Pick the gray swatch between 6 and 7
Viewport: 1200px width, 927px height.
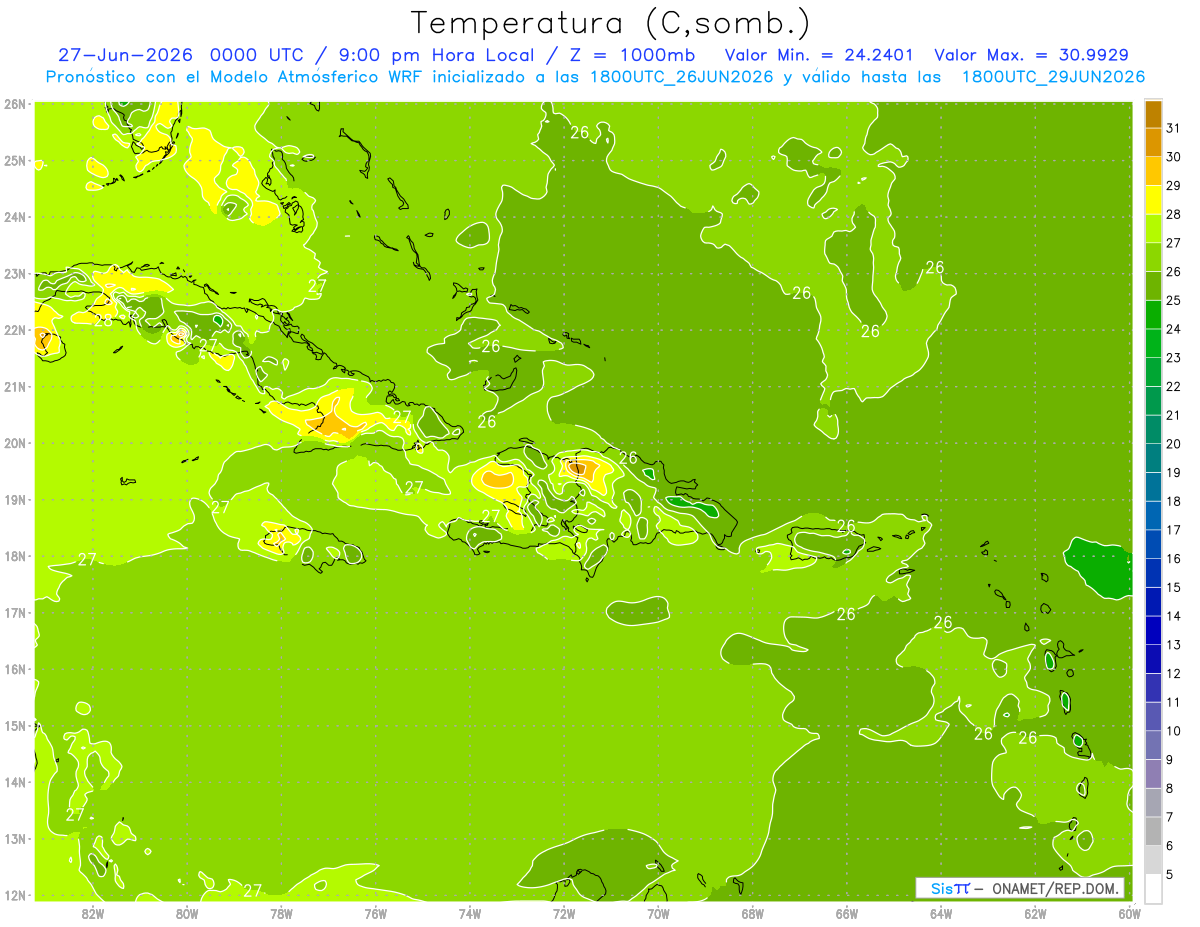click(x=1153, y=831)
